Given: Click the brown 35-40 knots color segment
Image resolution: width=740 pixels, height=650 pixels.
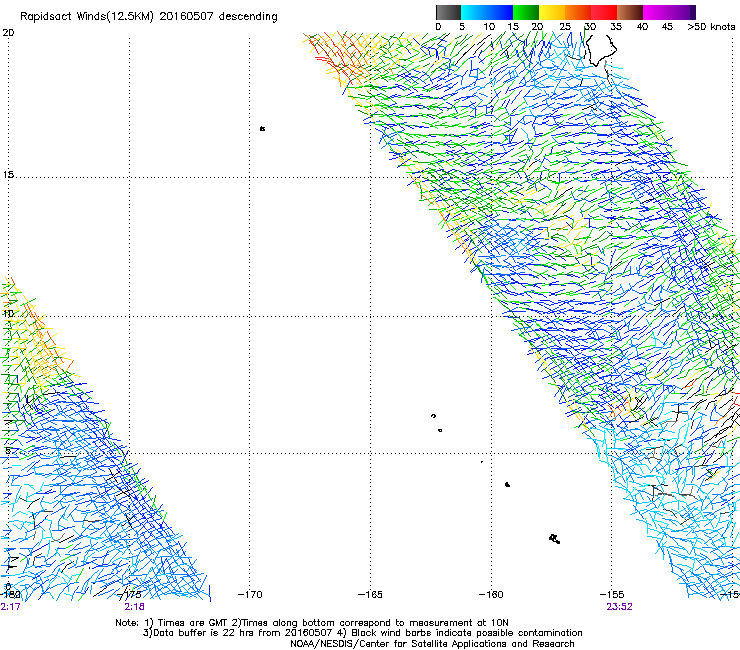Looking at the screenshot, I should (630, 12).
